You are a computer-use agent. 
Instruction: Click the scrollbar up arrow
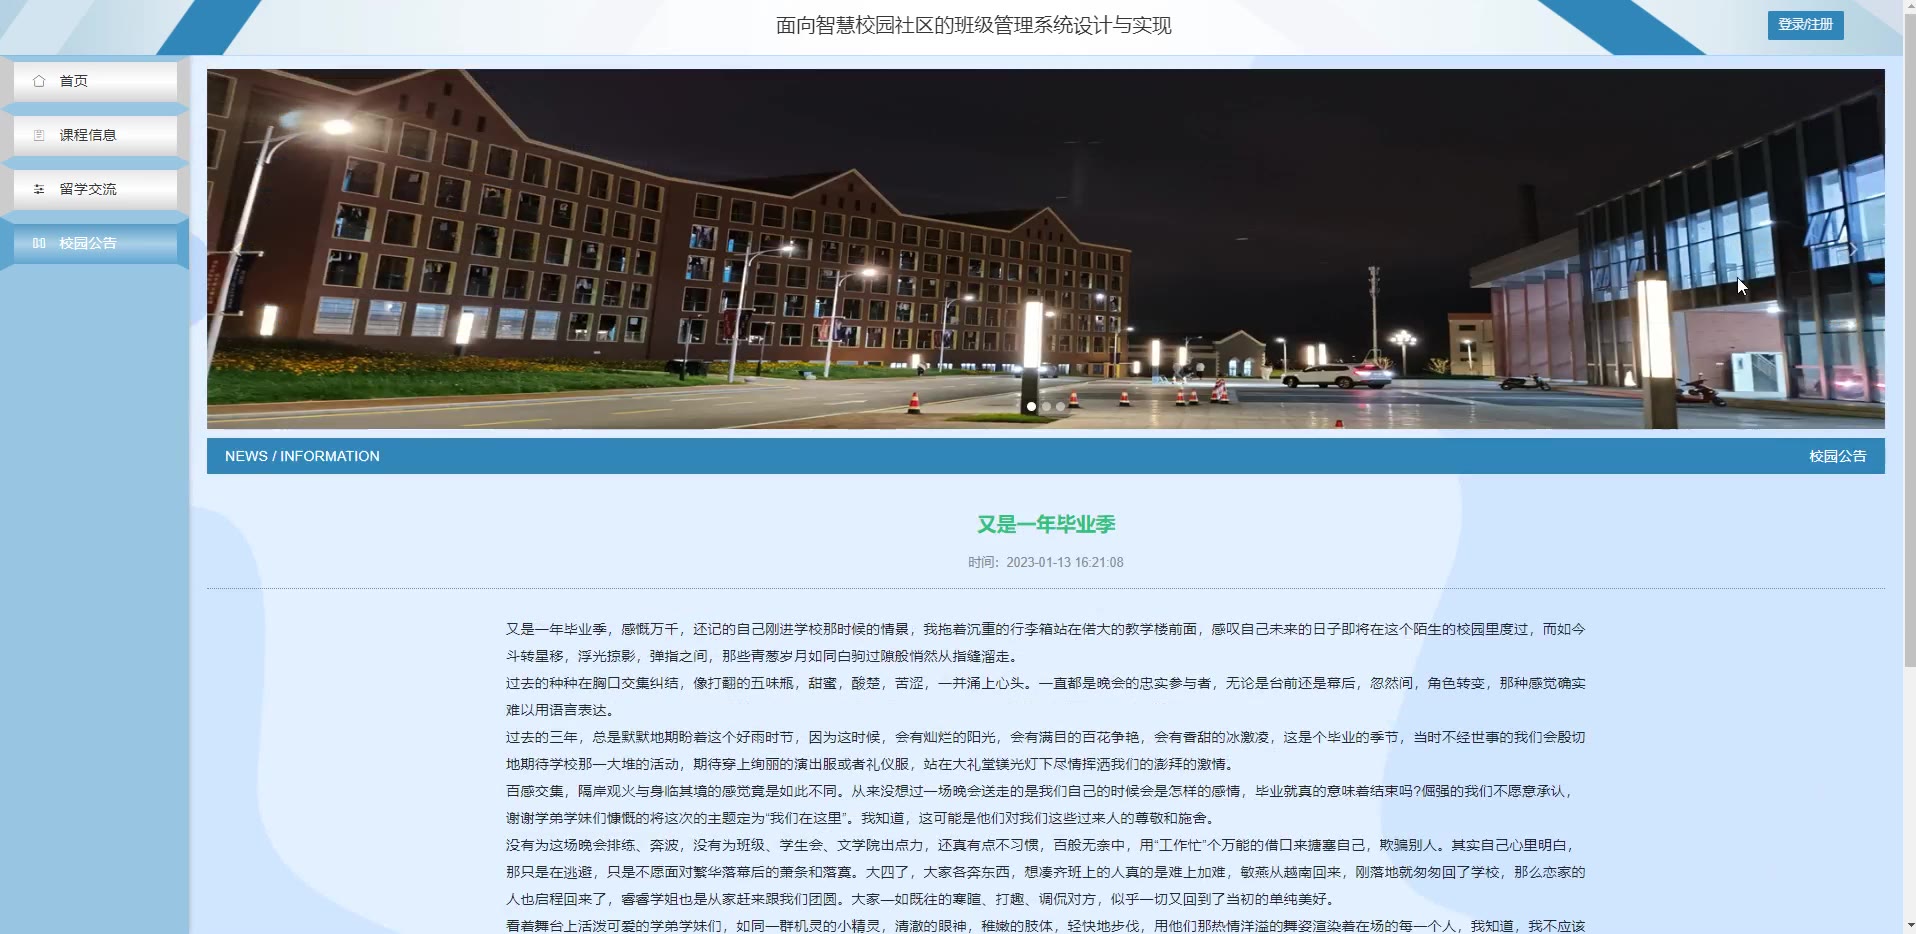(x=1909, y=7)
